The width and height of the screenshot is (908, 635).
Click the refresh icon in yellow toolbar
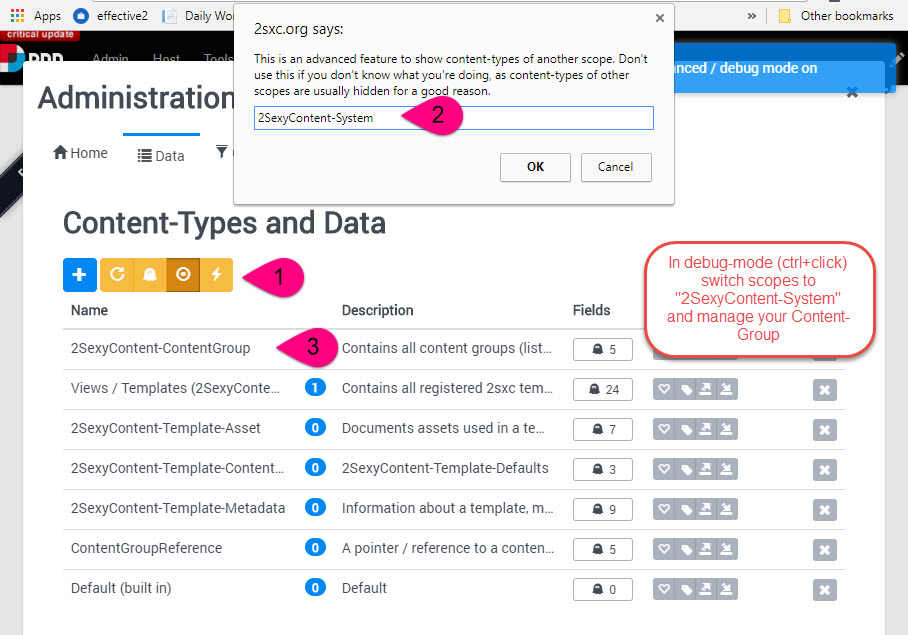click(x=117, y=274)
